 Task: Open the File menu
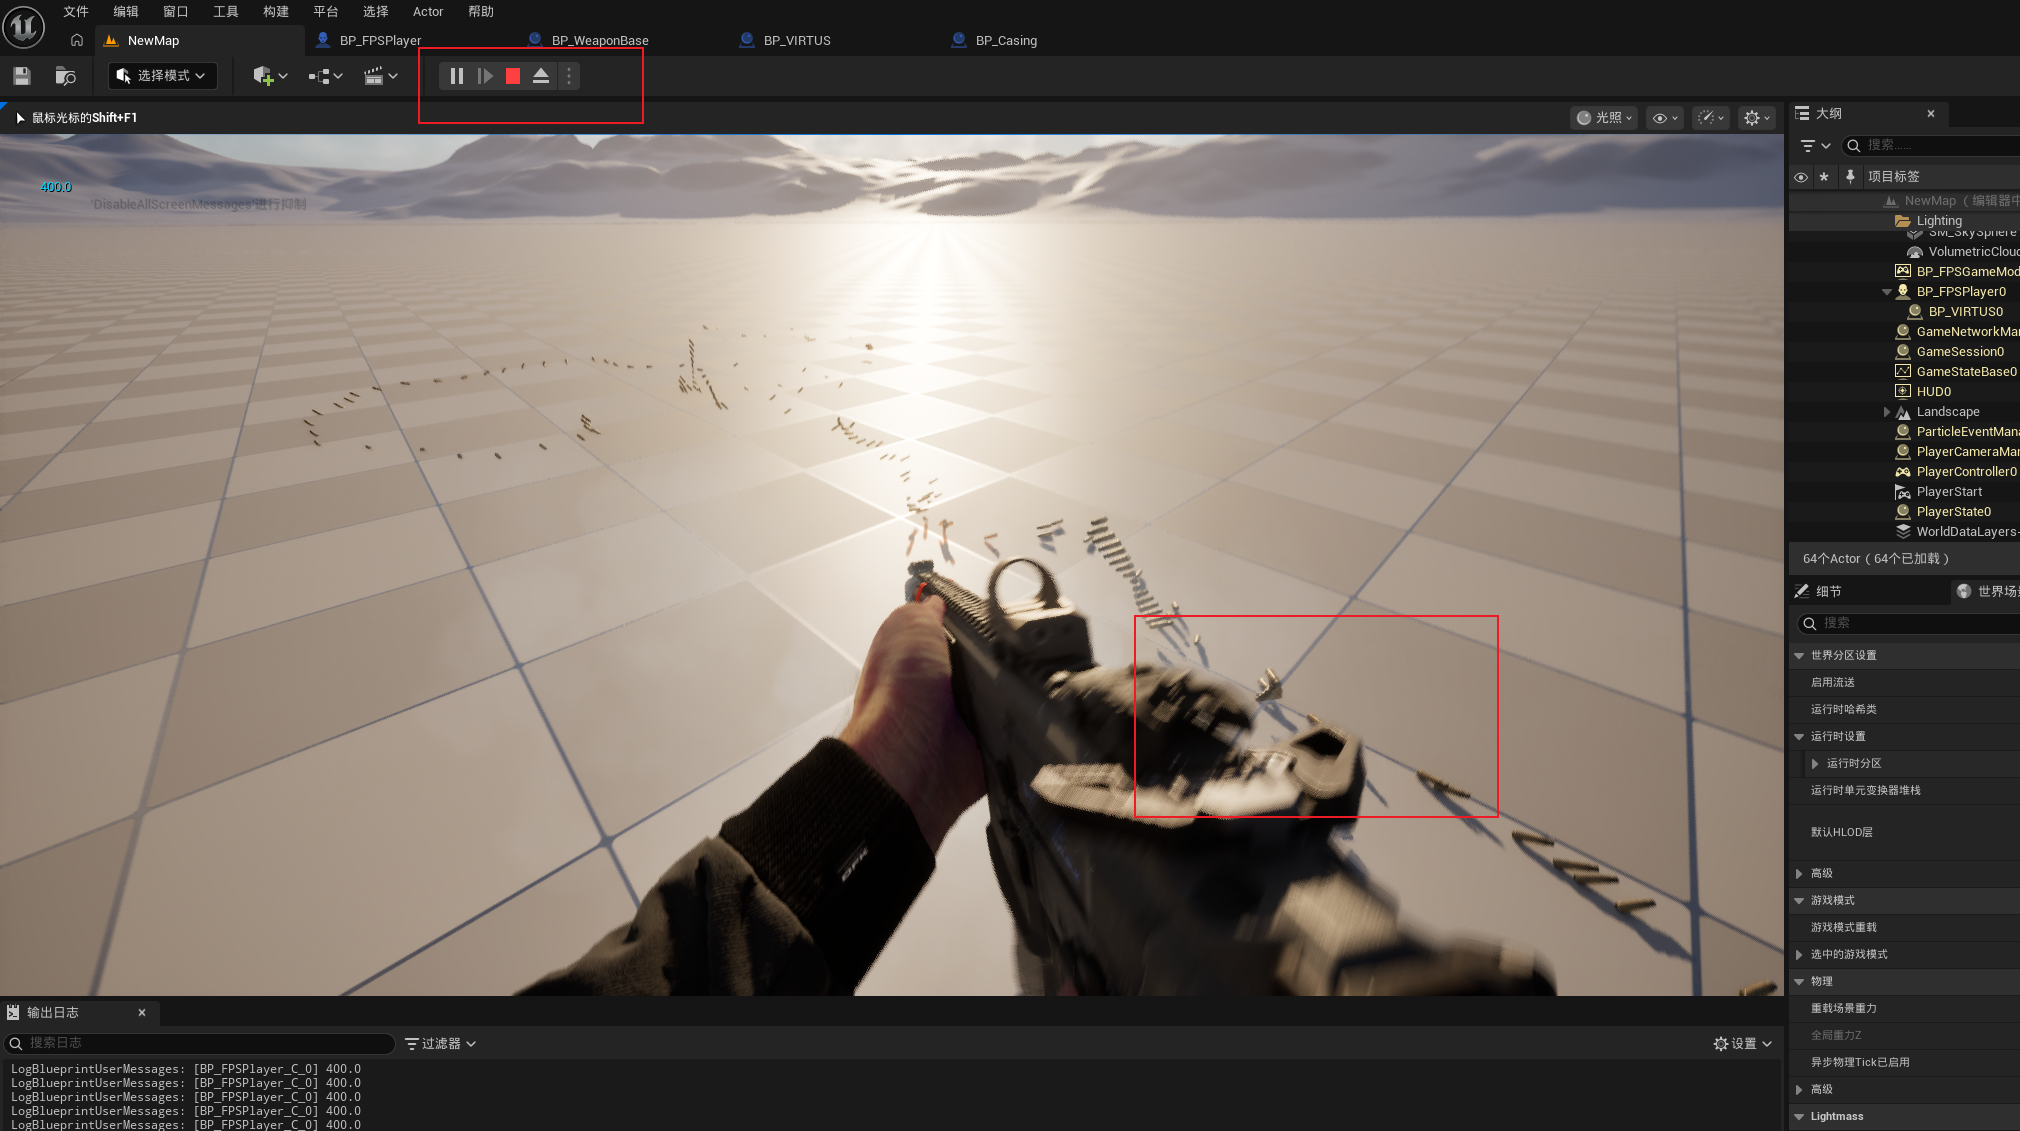click(x=76, y=12)
